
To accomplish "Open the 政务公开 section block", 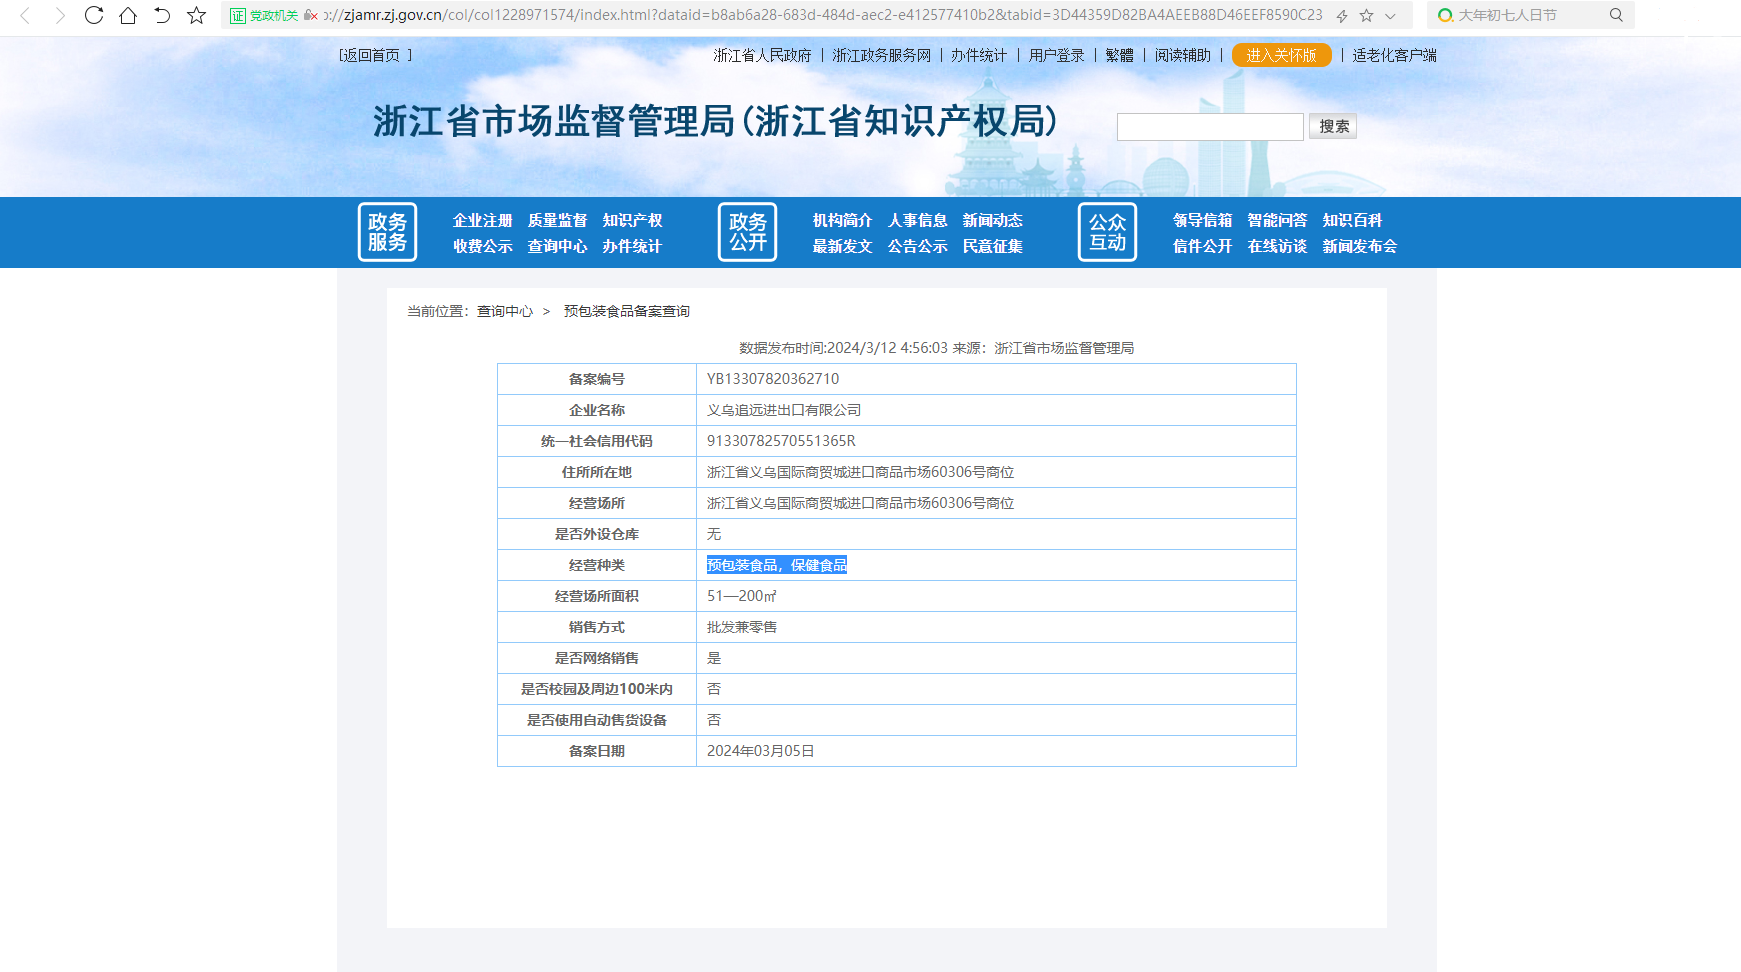I will 747,232.
